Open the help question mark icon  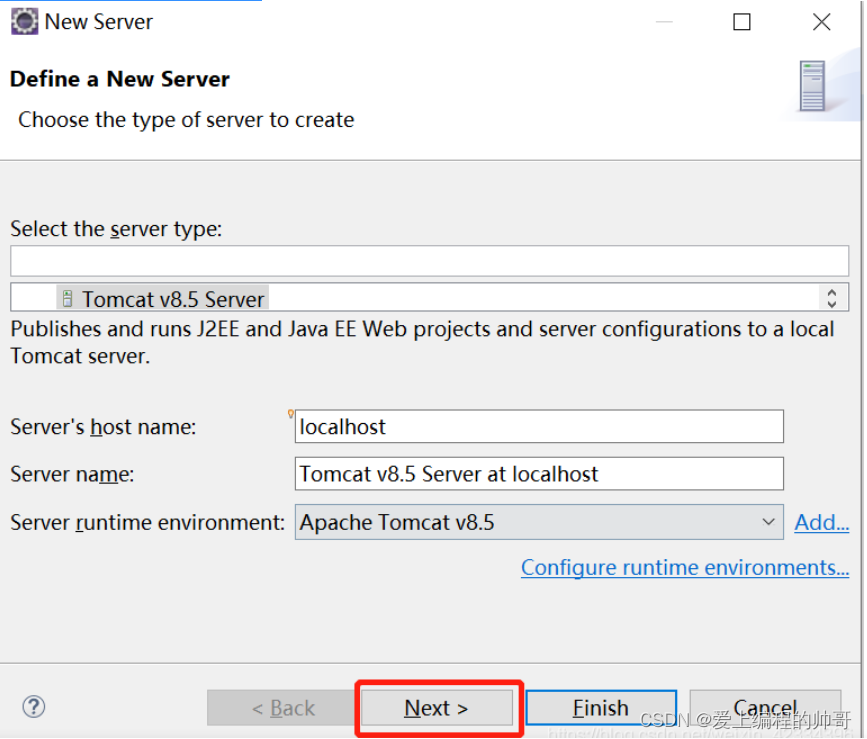coord(34,707)
